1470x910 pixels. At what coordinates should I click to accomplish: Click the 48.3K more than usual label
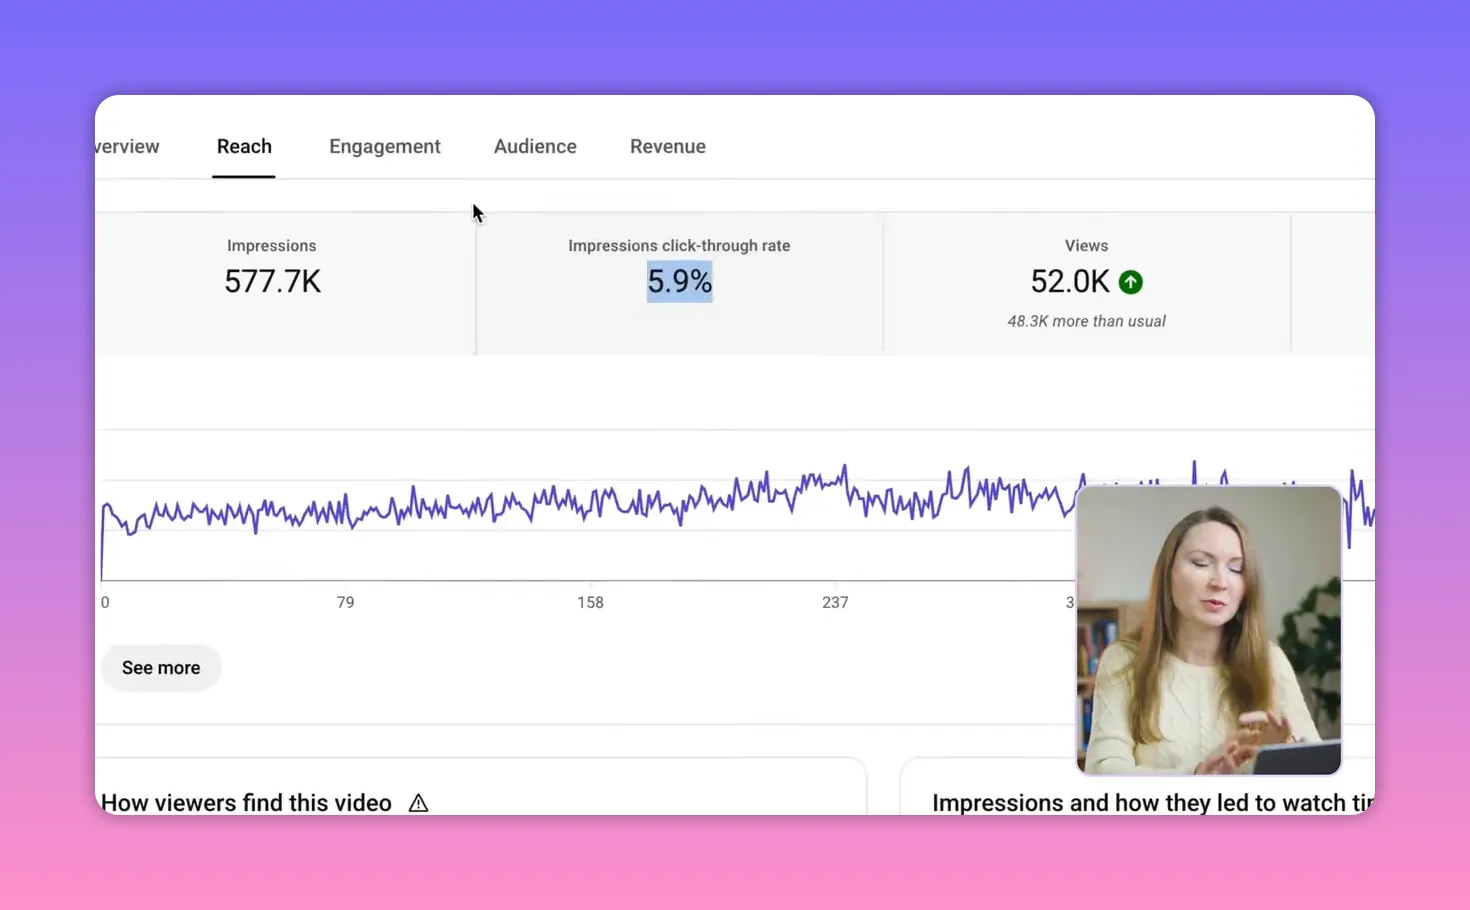[1086, 320]
